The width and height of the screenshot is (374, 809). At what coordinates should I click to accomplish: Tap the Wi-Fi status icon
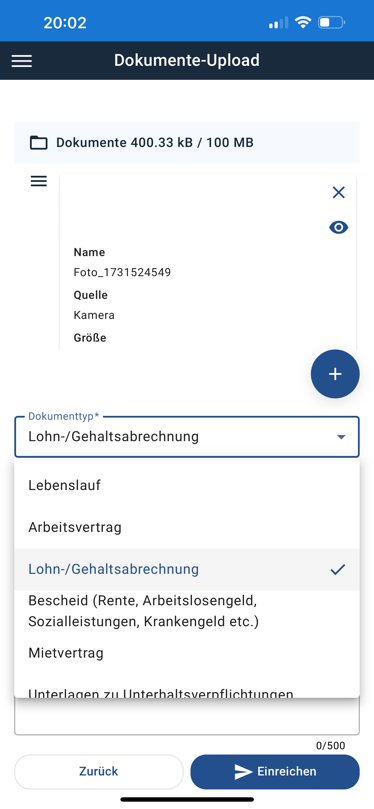pos(303,22)
